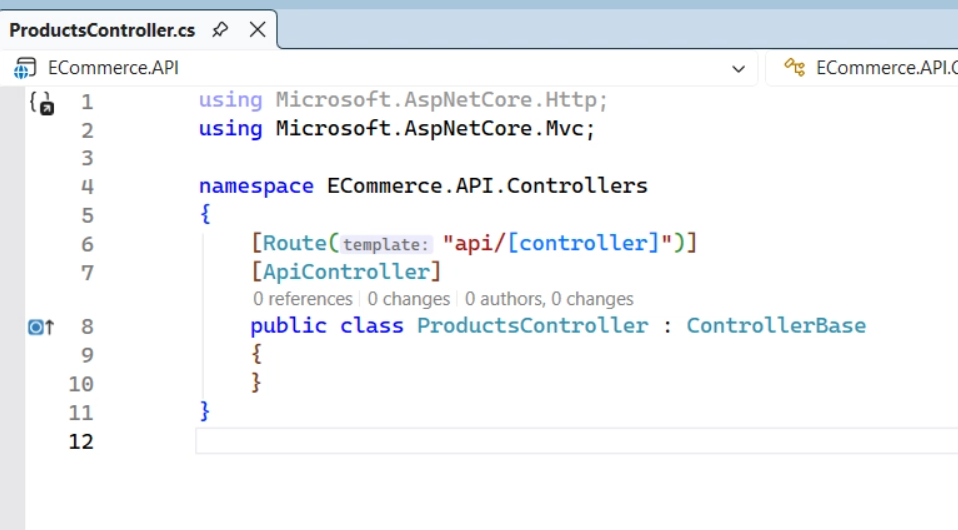Screen dimensions: 958x530
Task: Click the inheritance margin icon on line 8
Action: click(41, 327)
